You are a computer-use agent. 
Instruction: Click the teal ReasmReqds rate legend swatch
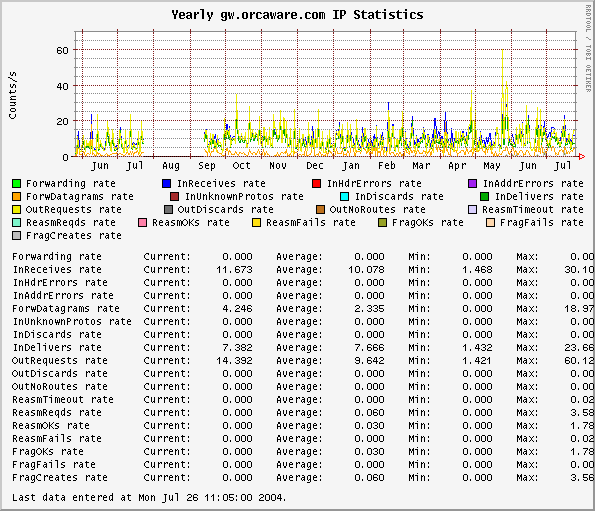16,222
